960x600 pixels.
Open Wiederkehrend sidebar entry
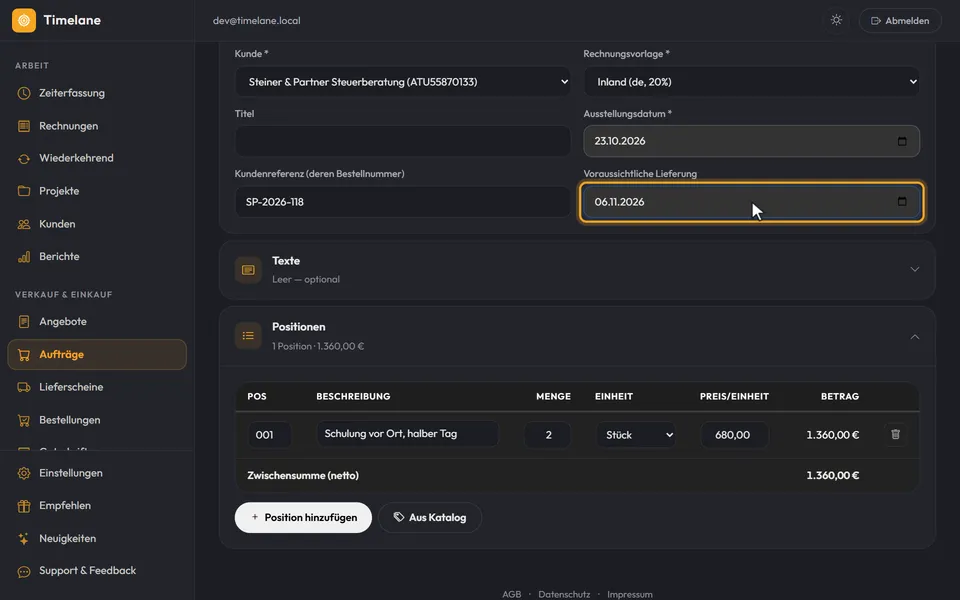(97, 158)
